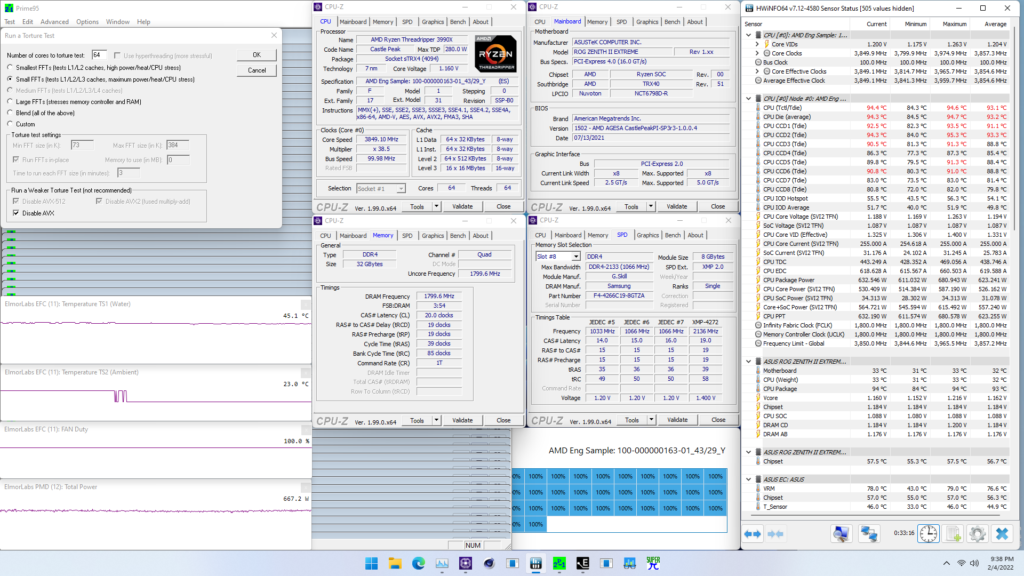Open File Explorer from taskbar
The image size is (1024, 576).
coord(394,563)
